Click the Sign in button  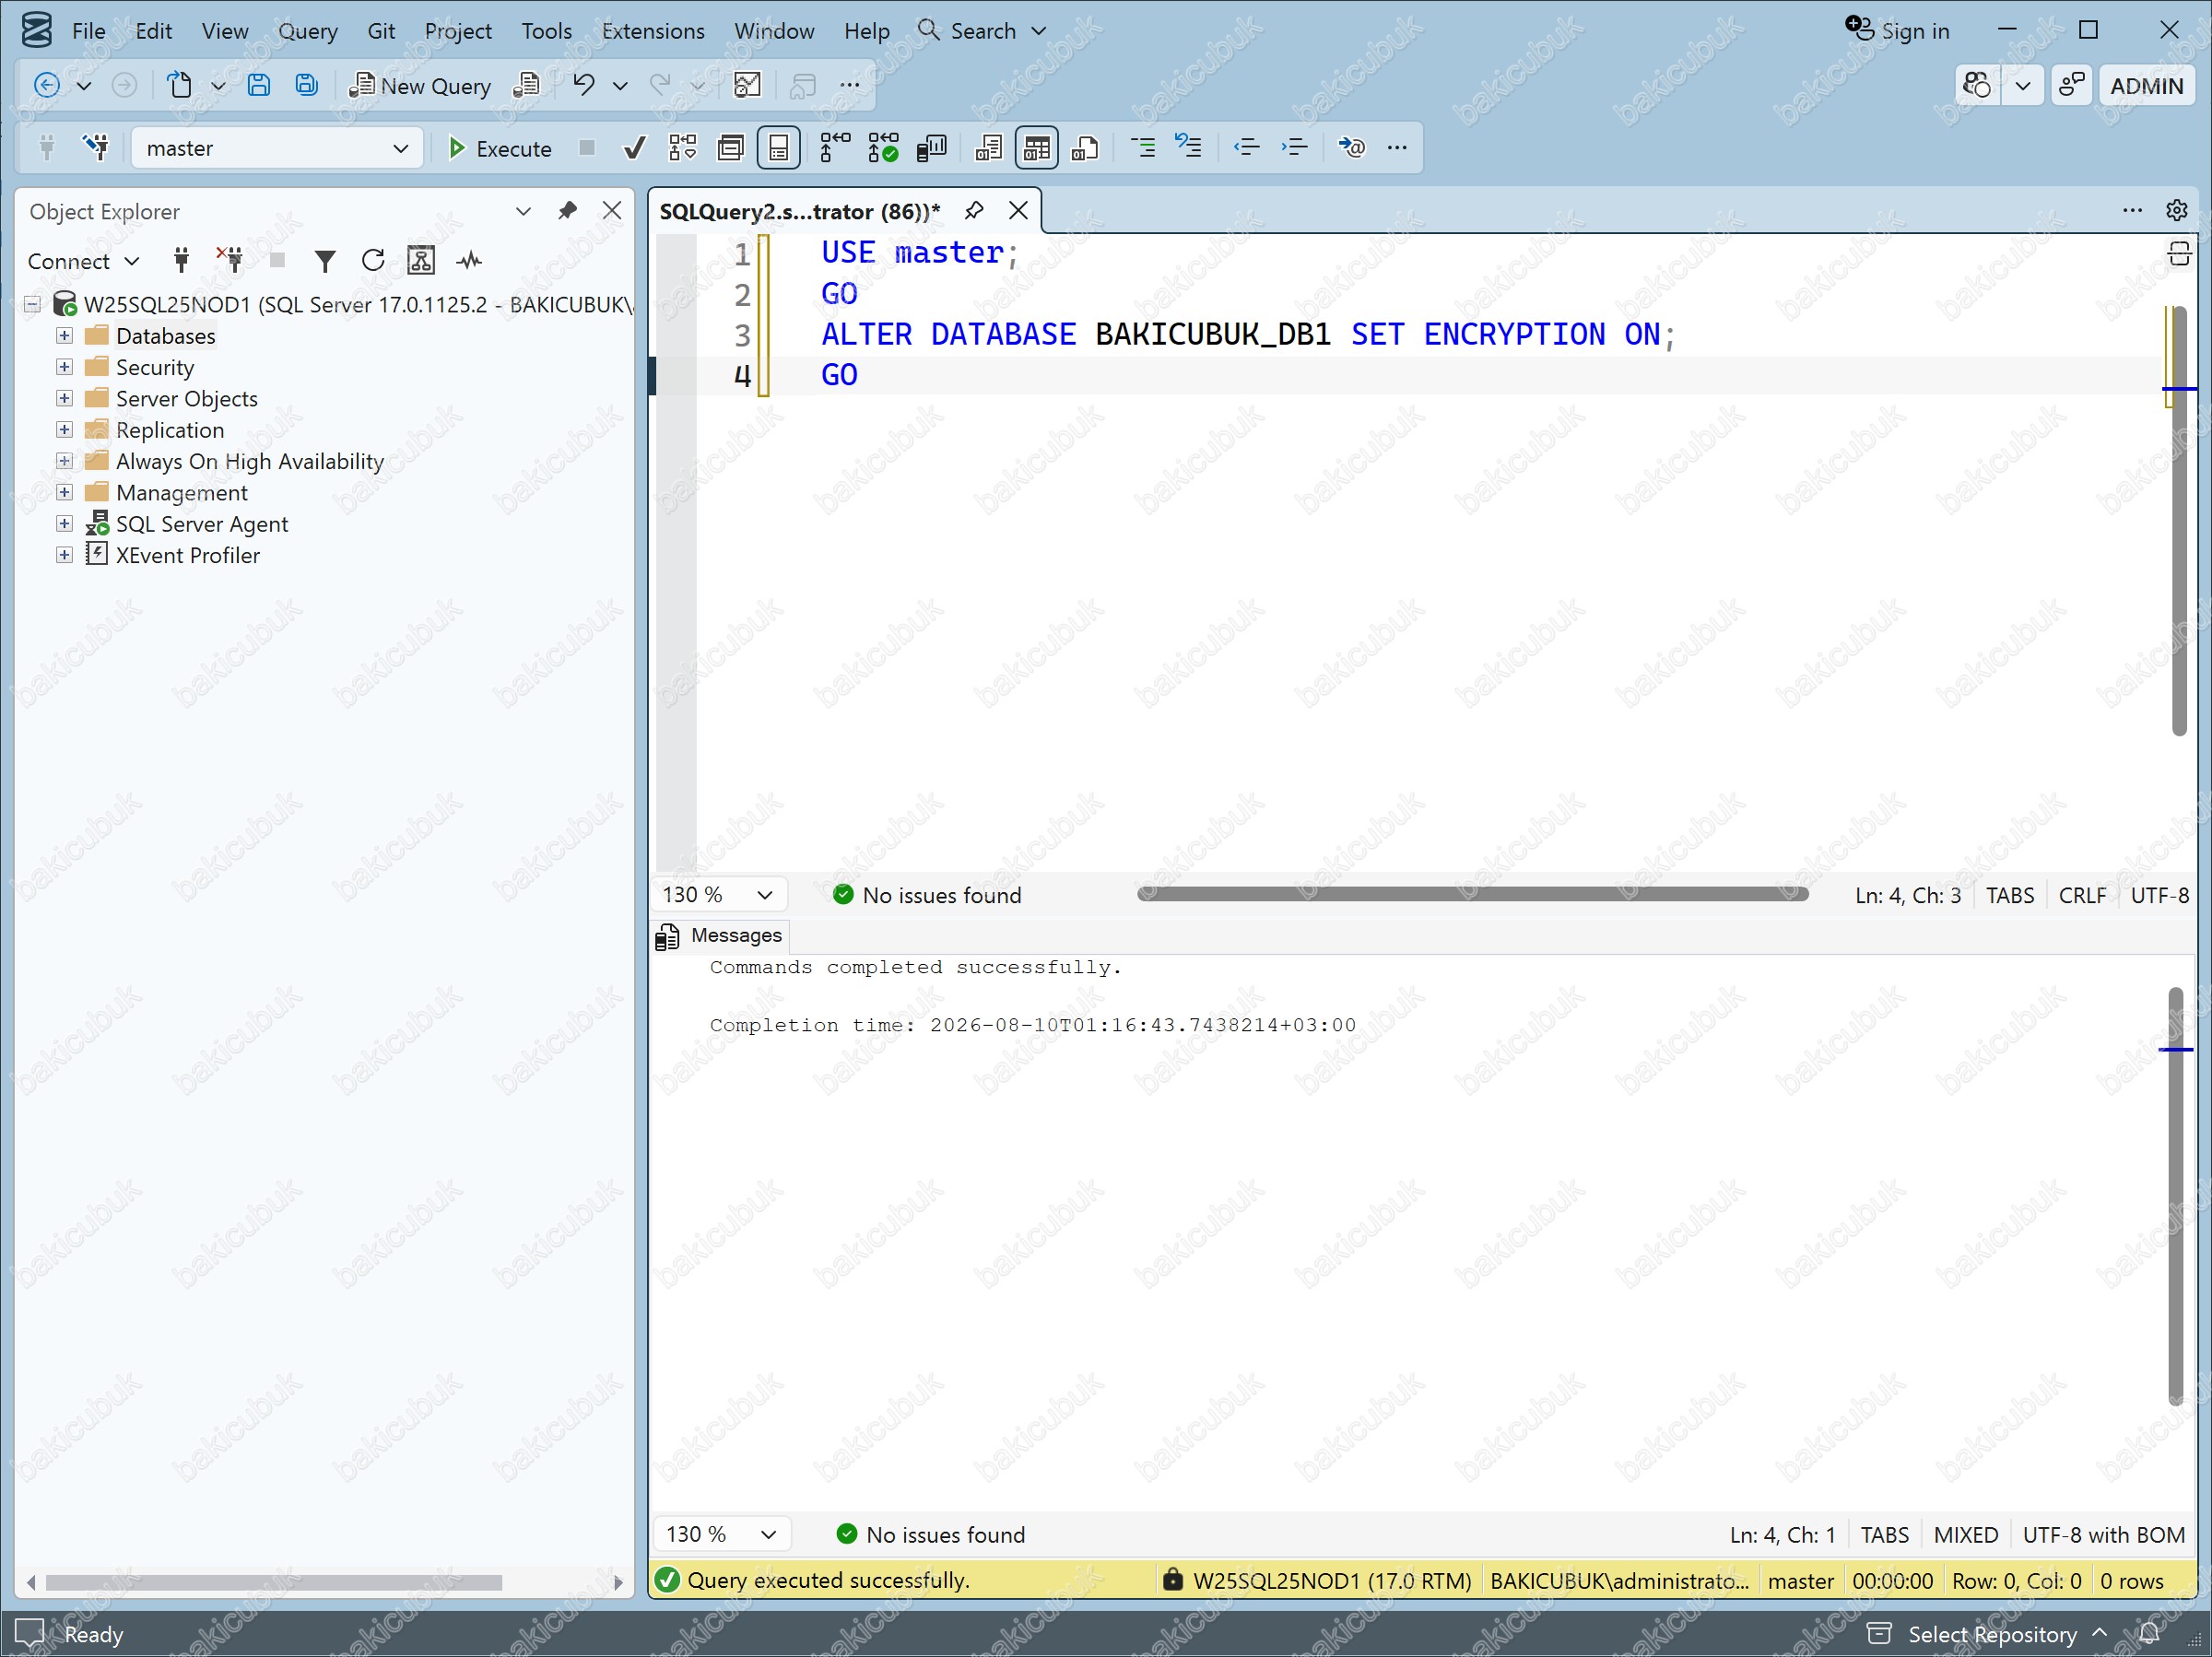(x=1898, y=31)
